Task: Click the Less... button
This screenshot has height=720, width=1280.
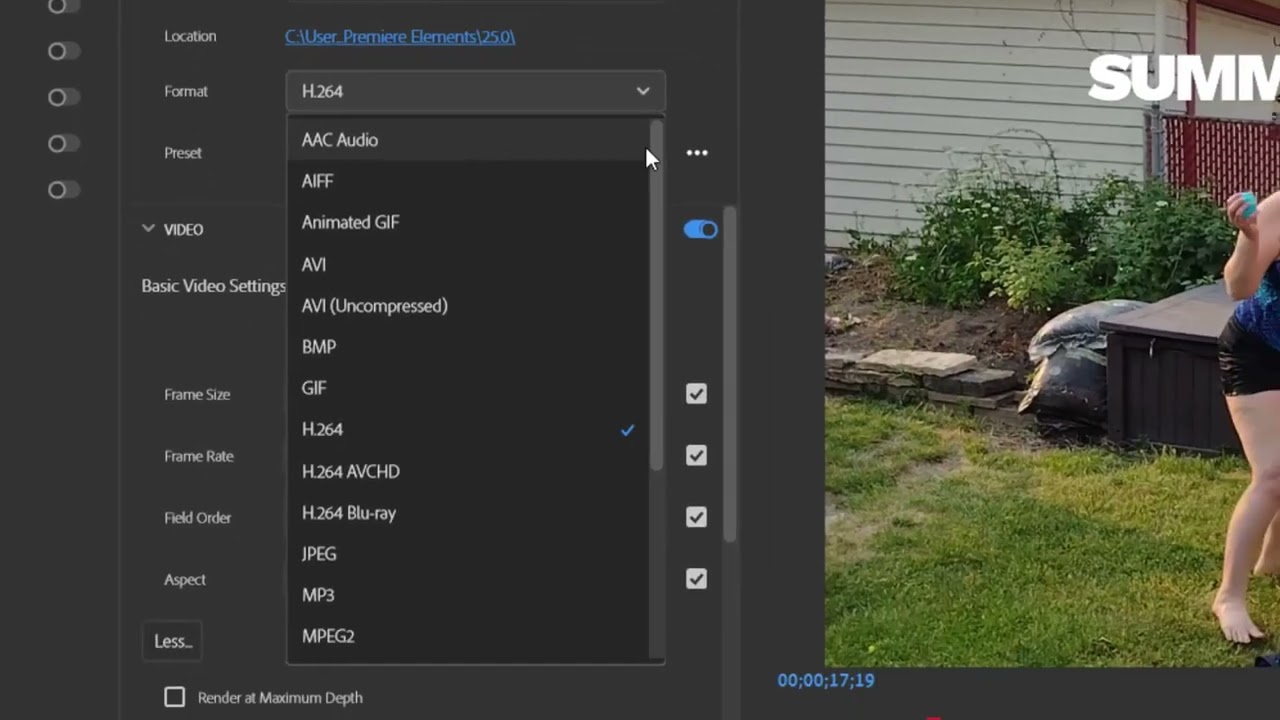Action: (x=172, y=641)
